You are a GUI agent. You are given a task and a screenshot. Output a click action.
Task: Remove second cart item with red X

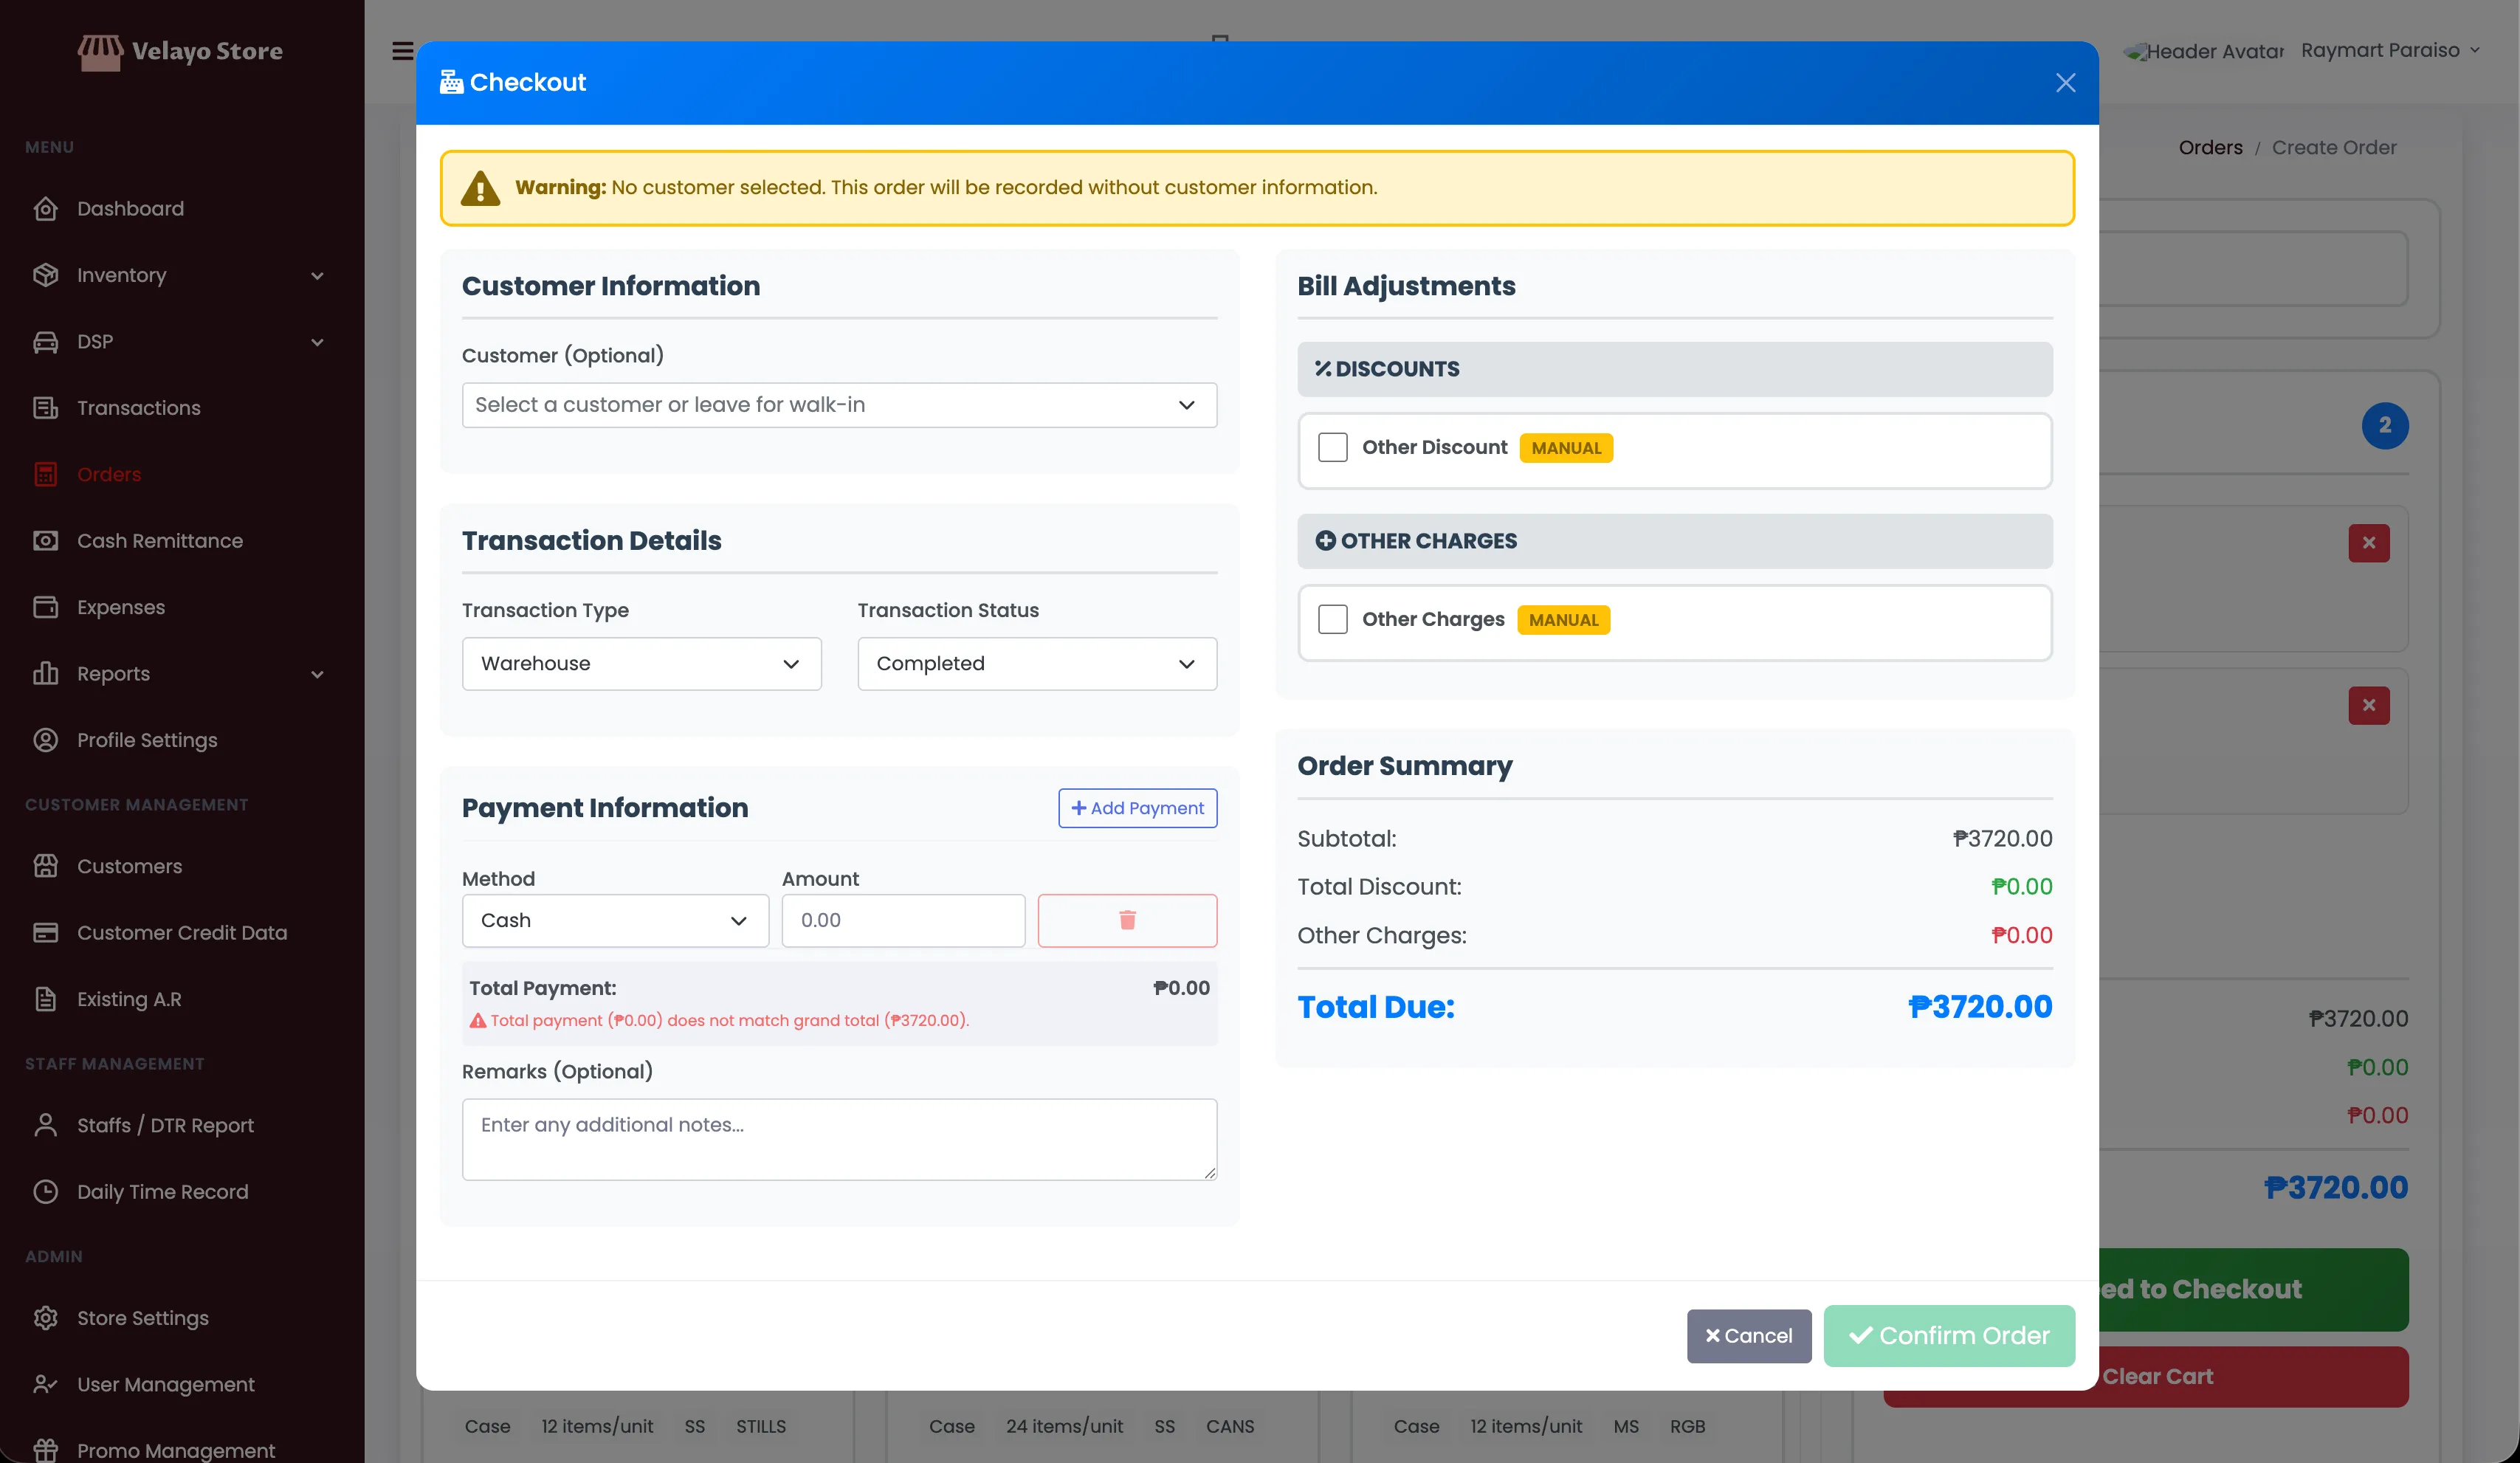pyautogui.click(x=2368, y=705)
